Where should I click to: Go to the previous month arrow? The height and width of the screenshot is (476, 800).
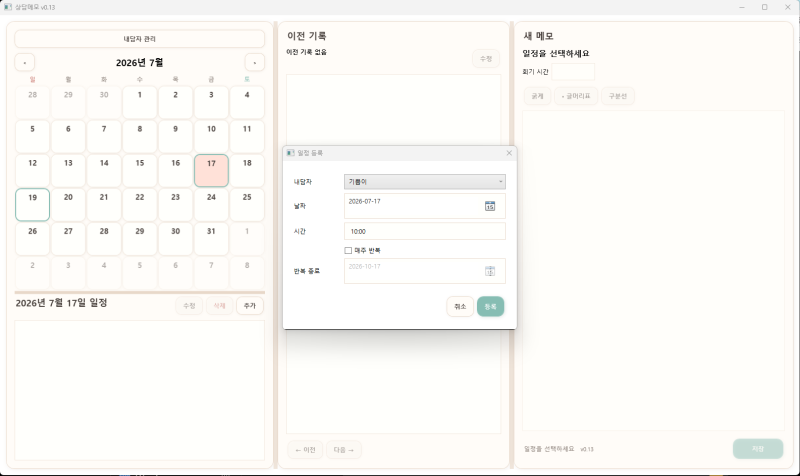[x=24, y=63]
